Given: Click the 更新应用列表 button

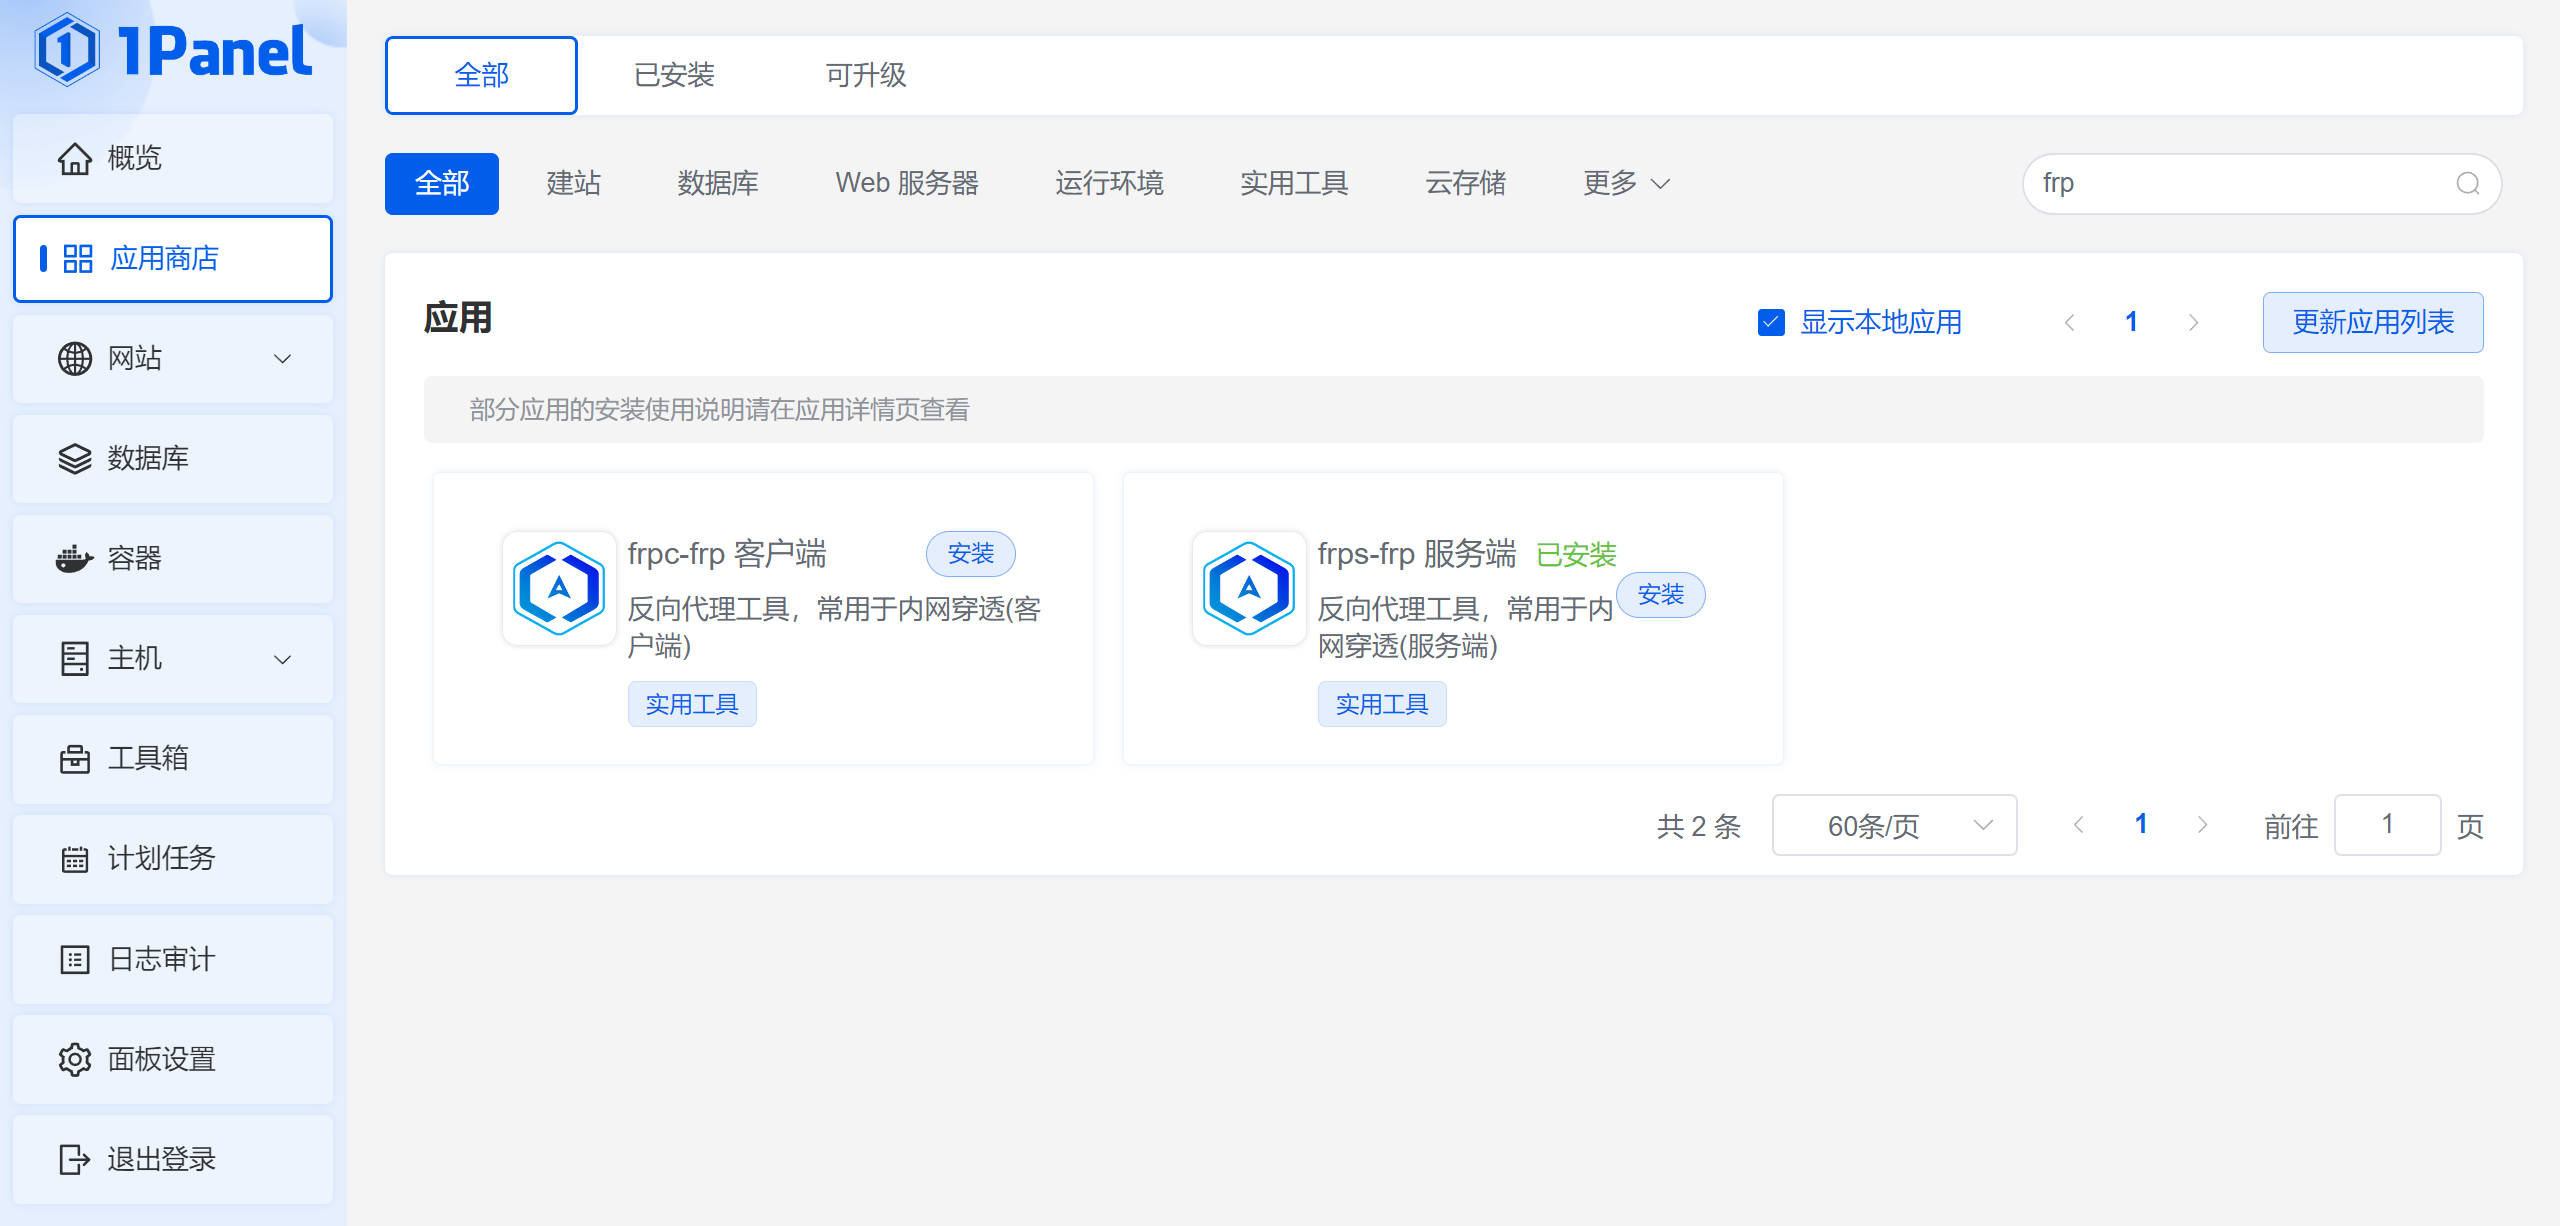Looking at the screenshot, I should pos(2373,322).
